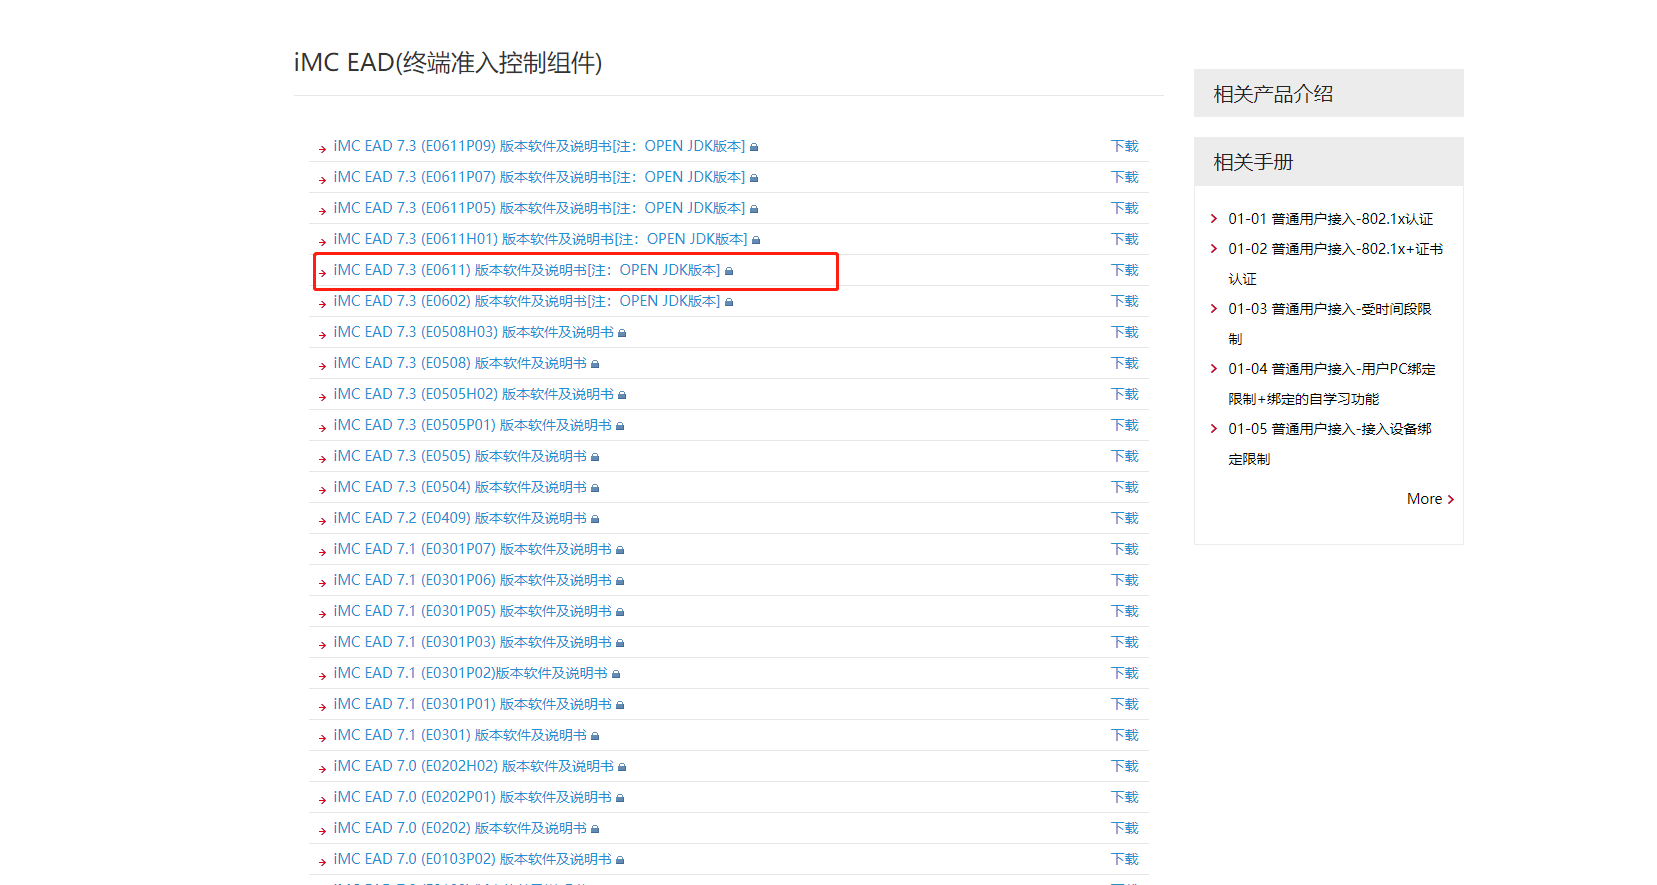Viewport: 1657px width, 885px height.
Task: Open manual 01-03 普通用户接入-受时间段限制
Action: [1330, 324]
